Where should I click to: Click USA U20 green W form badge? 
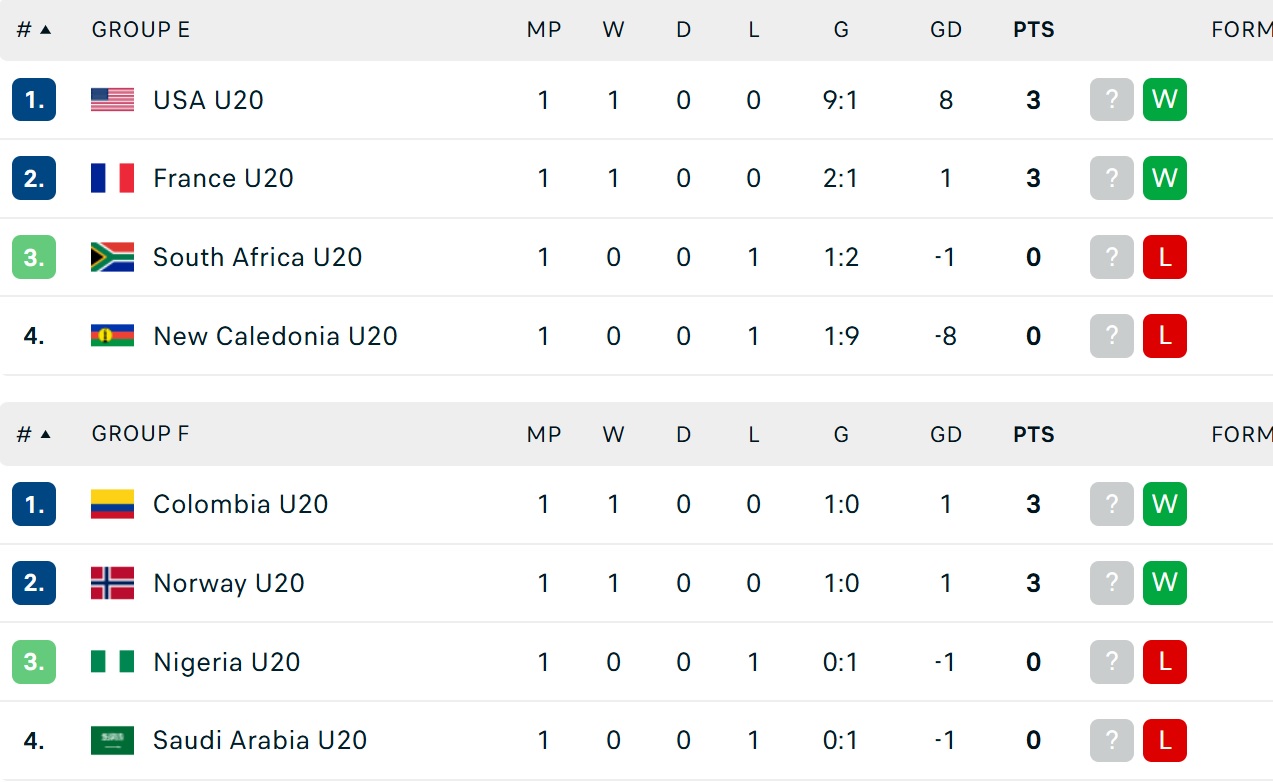(x=1164, y=99)
